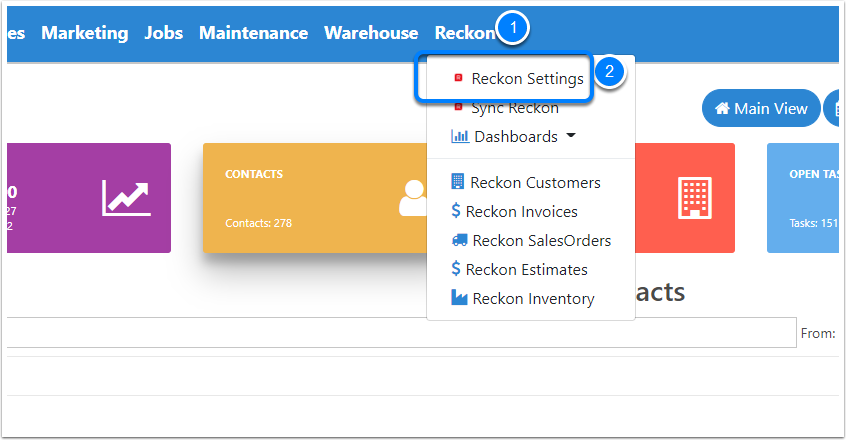The width and height of the screenshot is (846, 440).
Task: Click the building icon on red card
Action: coord(695,198)
